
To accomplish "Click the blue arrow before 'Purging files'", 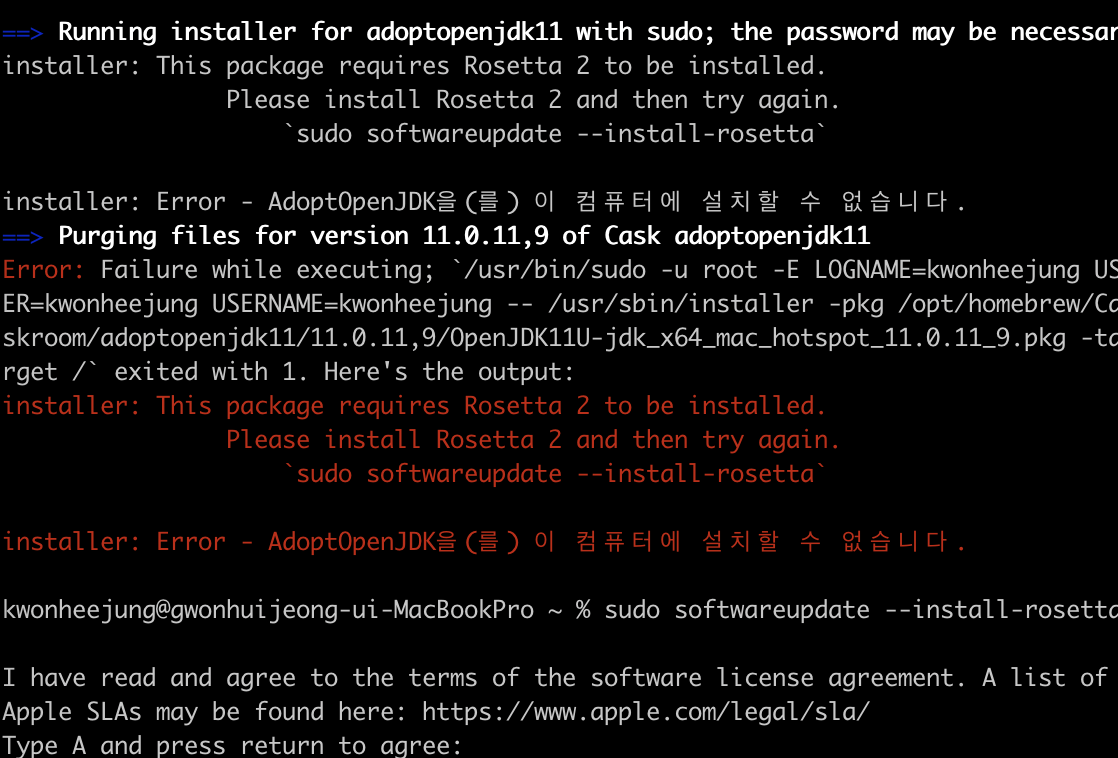I will click(x=23, y=237).
